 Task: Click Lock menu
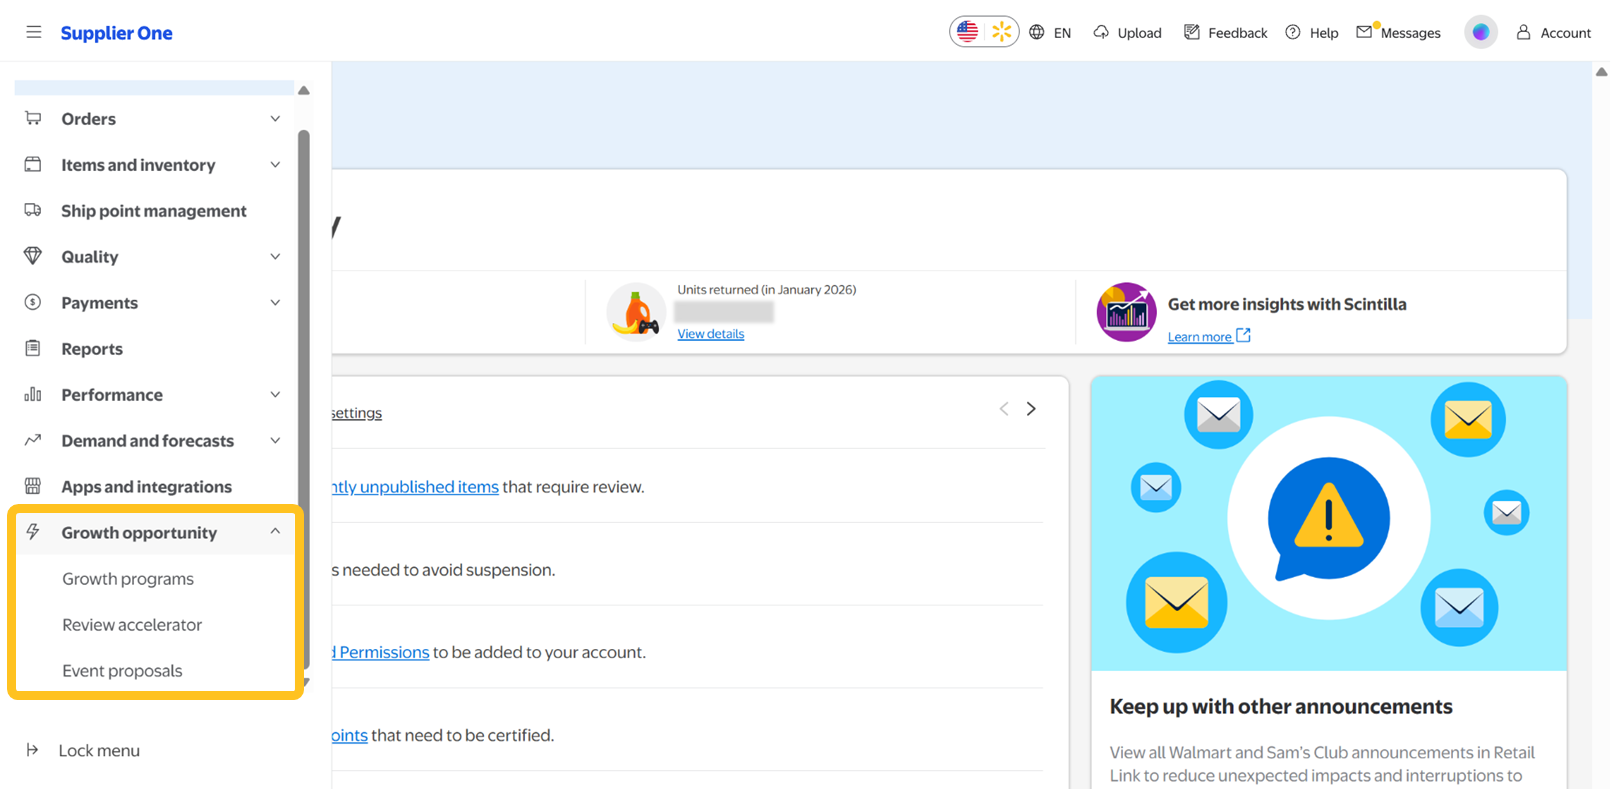pyautogui.click(x=99, y=751)
